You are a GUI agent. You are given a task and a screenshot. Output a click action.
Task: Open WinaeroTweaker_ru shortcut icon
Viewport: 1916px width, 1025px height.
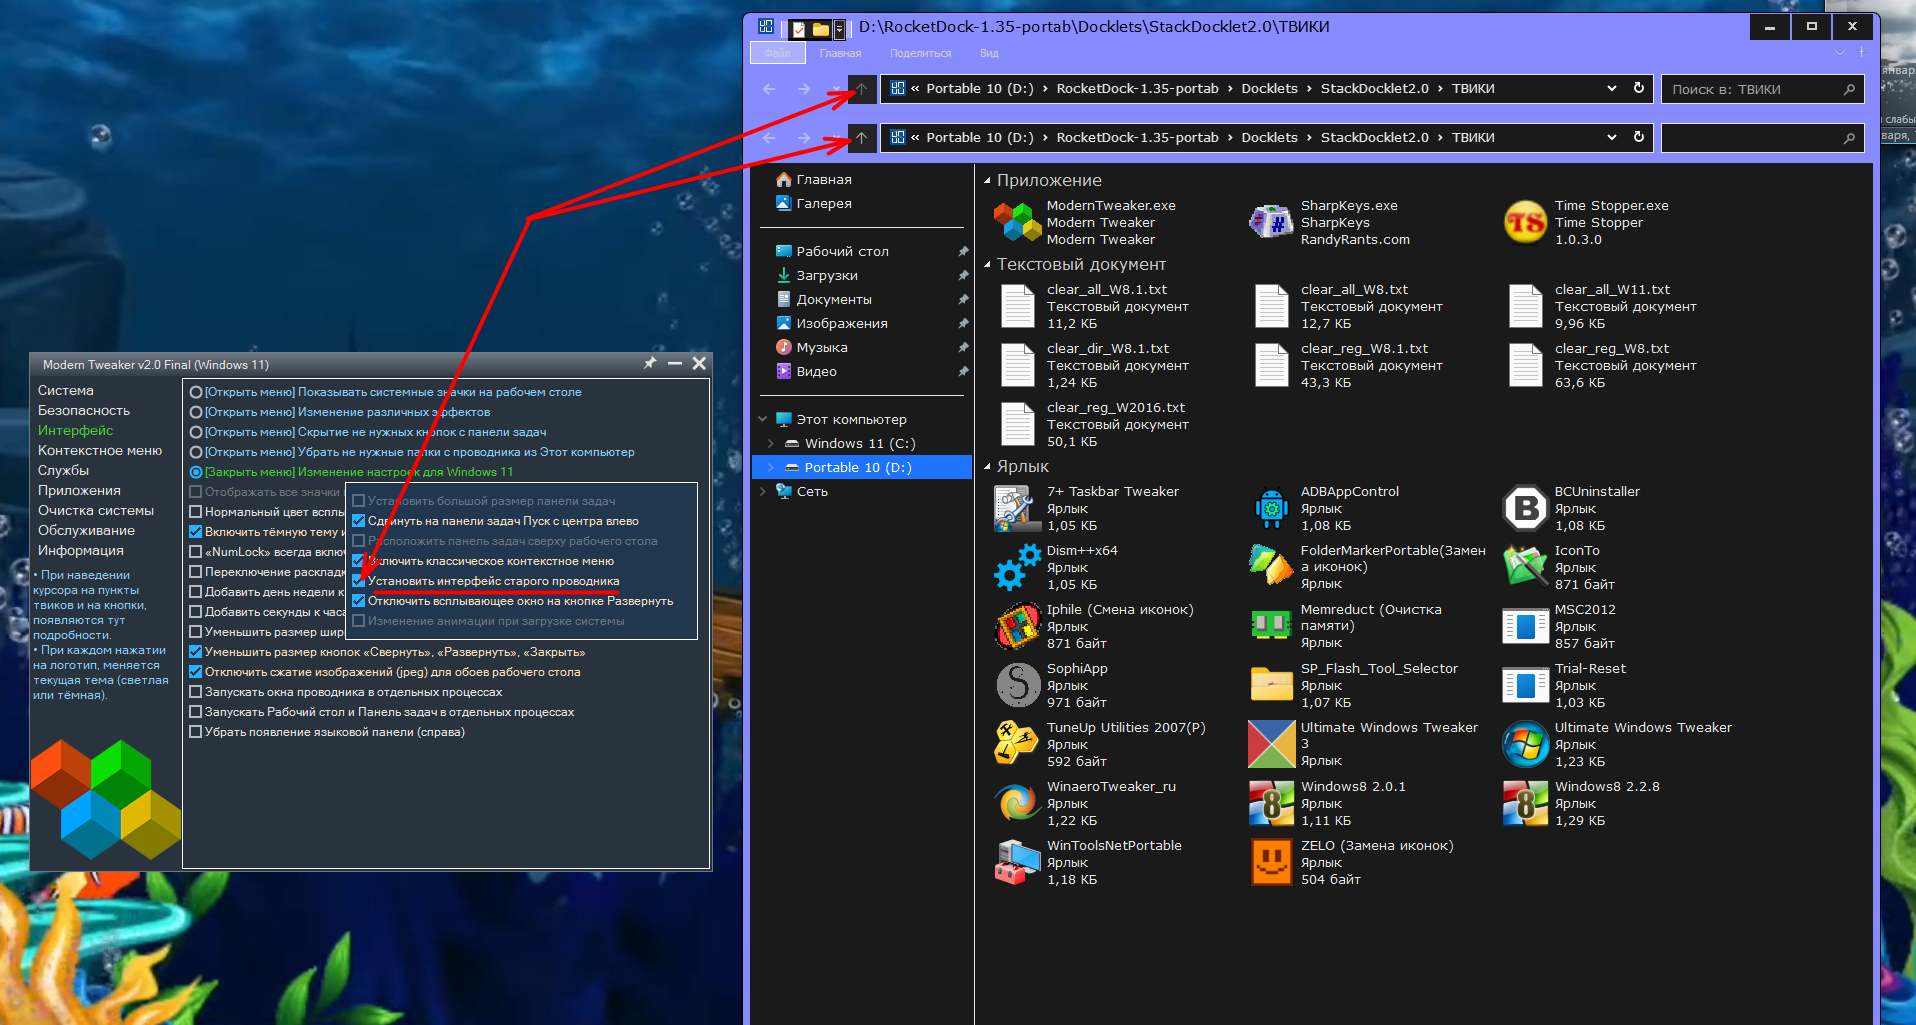1018,803
